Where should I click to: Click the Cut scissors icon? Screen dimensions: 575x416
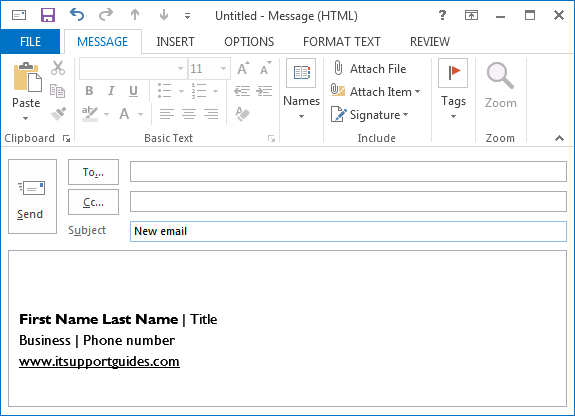[58, 68]
